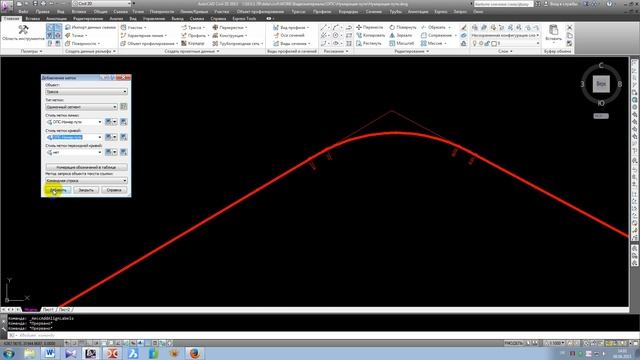Click the Windows Start button
The height and width of the screenshot is (360, 640).
(9, 353)
